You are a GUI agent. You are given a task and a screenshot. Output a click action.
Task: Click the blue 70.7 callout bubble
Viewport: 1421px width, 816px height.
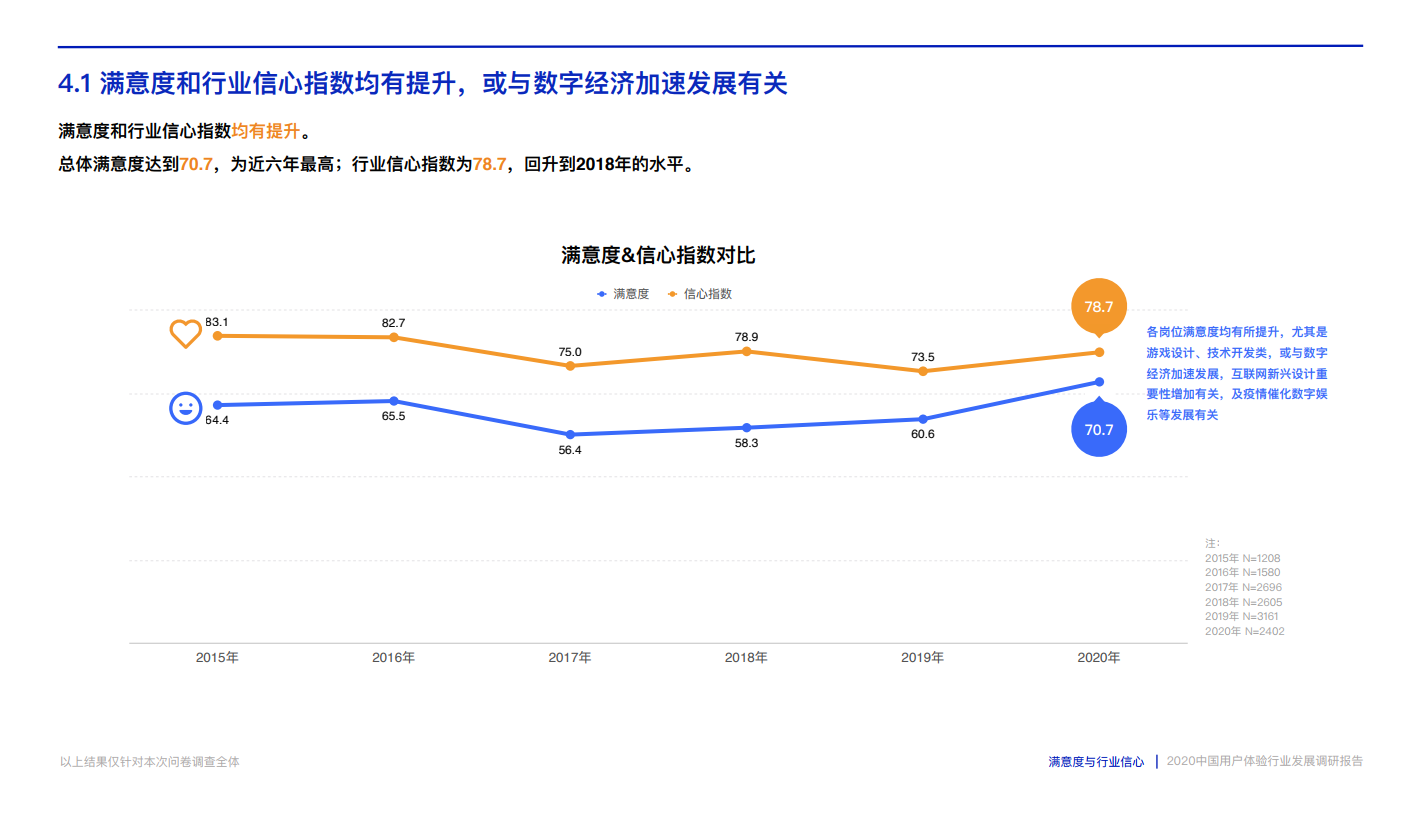coord(1099,429)
